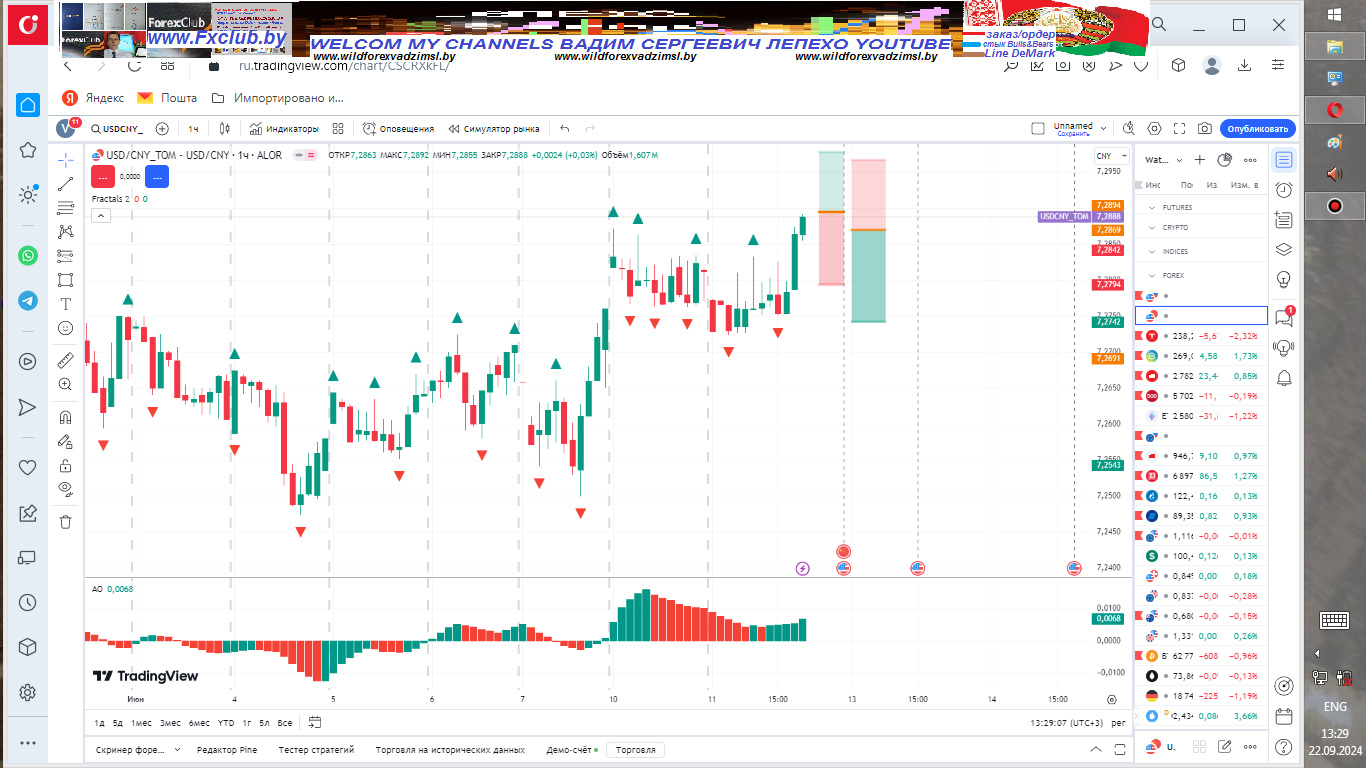Viewport: 1366px width, 768px height.
Task: Switch chart to fullscreen mode
Action: tap(1180, 129)
